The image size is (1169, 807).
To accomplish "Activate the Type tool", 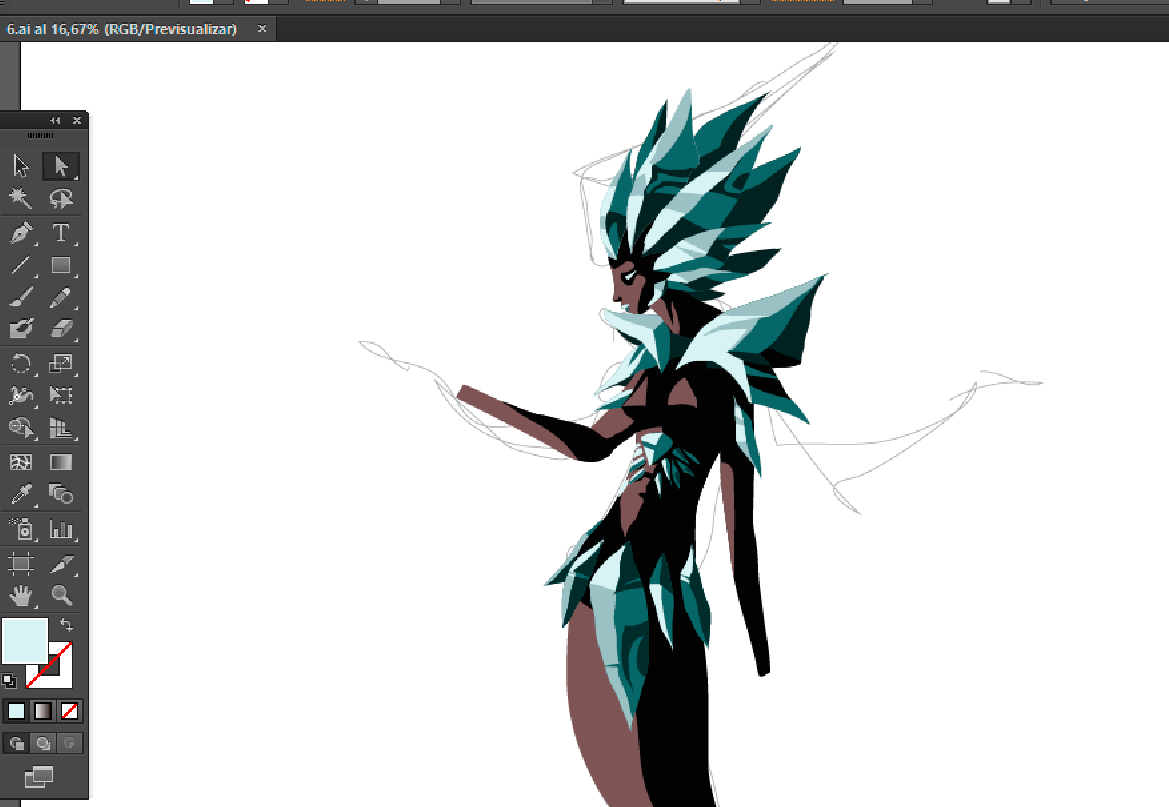I will tap(61, 233).
